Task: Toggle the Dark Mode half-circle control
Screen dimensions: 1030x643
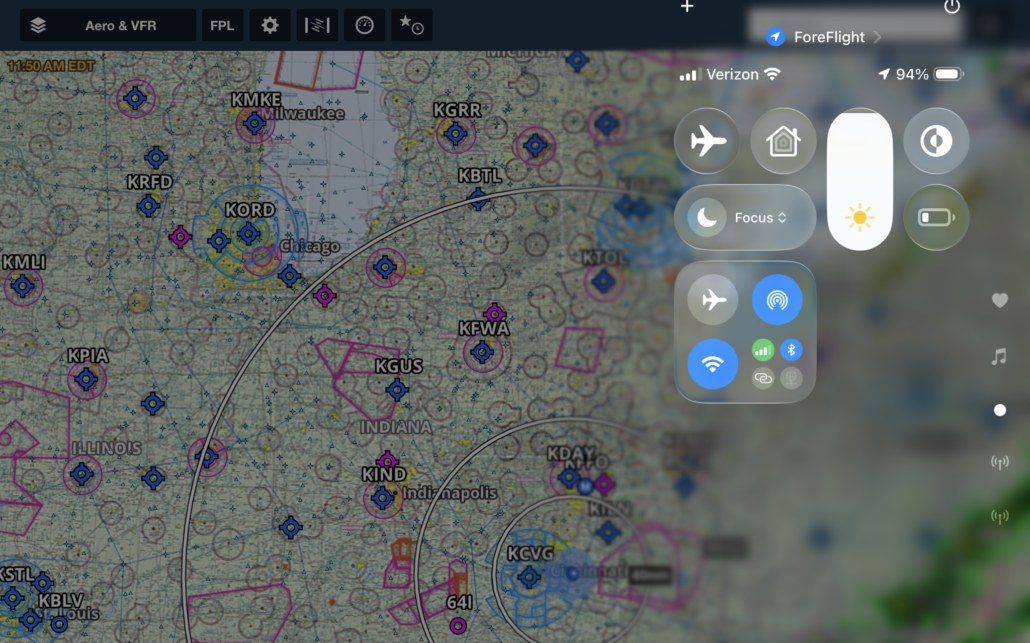Action: click(936, 141)
